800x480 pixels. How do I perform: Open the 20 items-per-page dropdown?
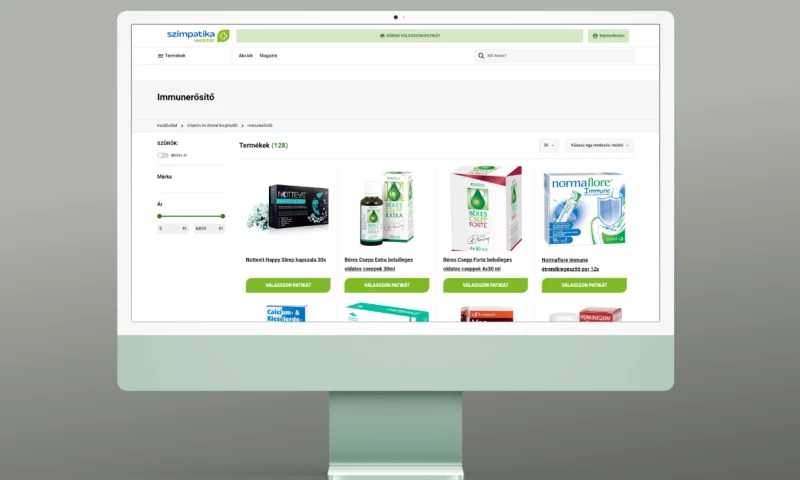pyautogui.click(x=548, y=145)
